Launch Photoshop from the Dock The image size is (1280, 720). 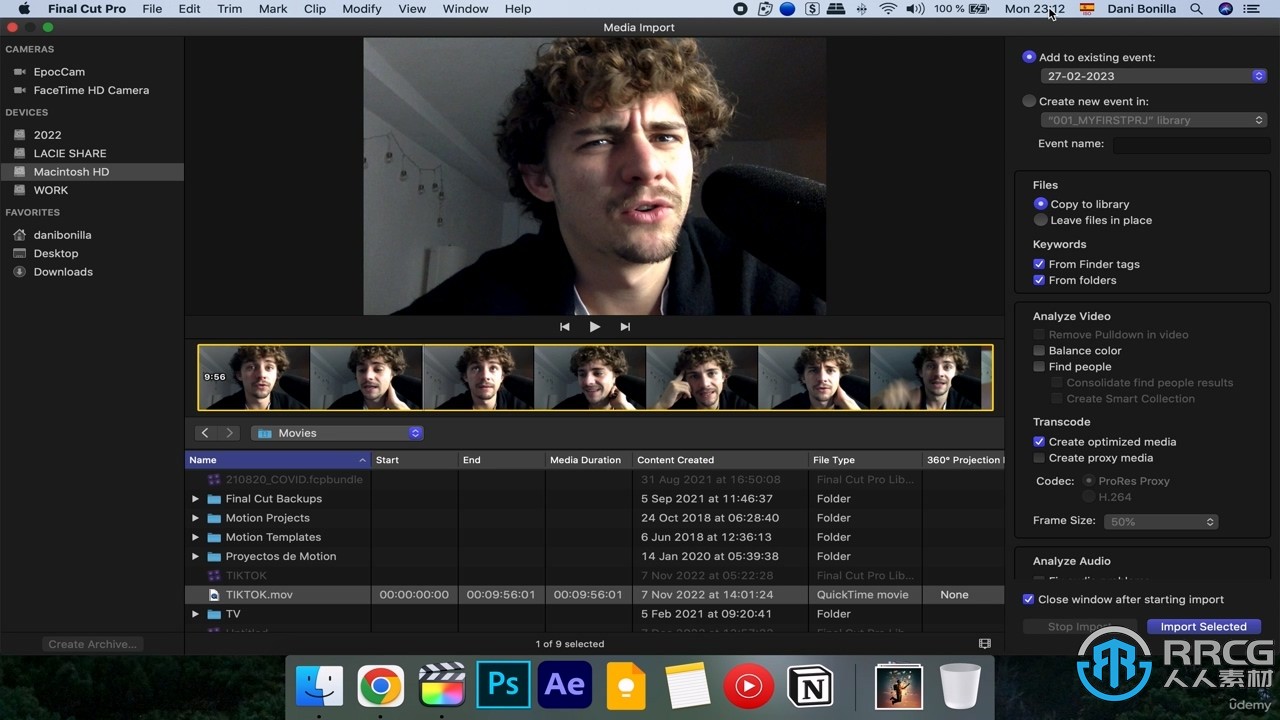pos(503,686)
